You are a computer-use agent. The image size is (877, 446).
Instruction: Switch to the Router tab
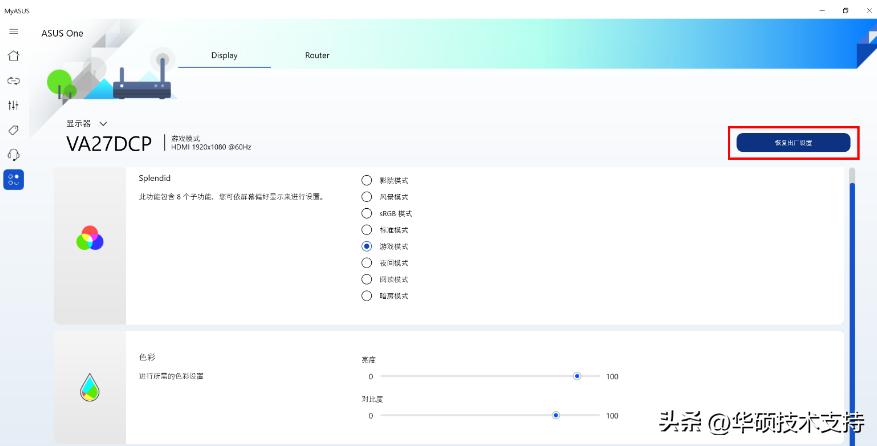[317, 55]
